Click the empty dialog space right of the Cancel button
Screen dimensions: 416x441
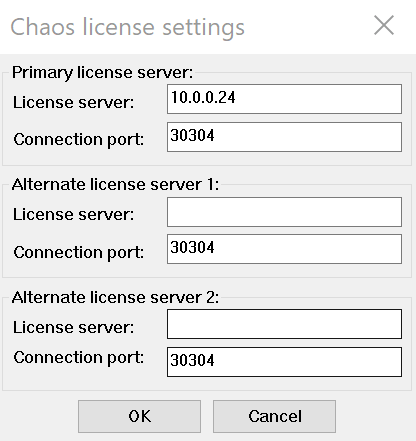[x=375, y=417]
